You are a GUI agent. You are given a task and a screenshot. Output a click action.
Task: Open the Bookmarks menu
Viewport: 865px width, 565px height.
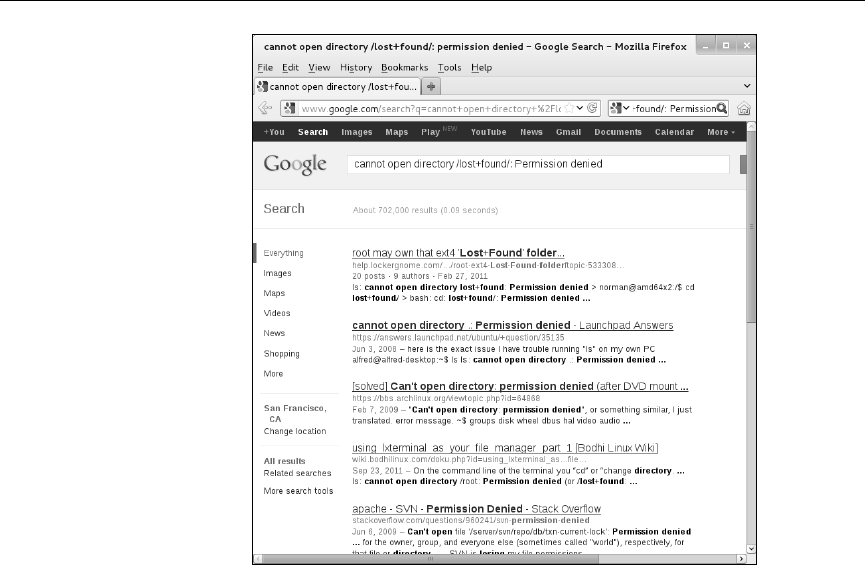pos(404,67)
